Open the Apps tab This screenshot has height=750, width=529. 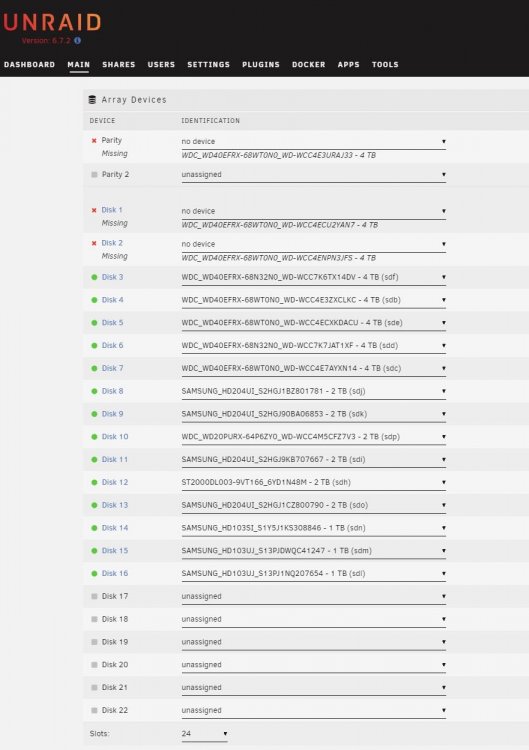(x=349, y=65)
